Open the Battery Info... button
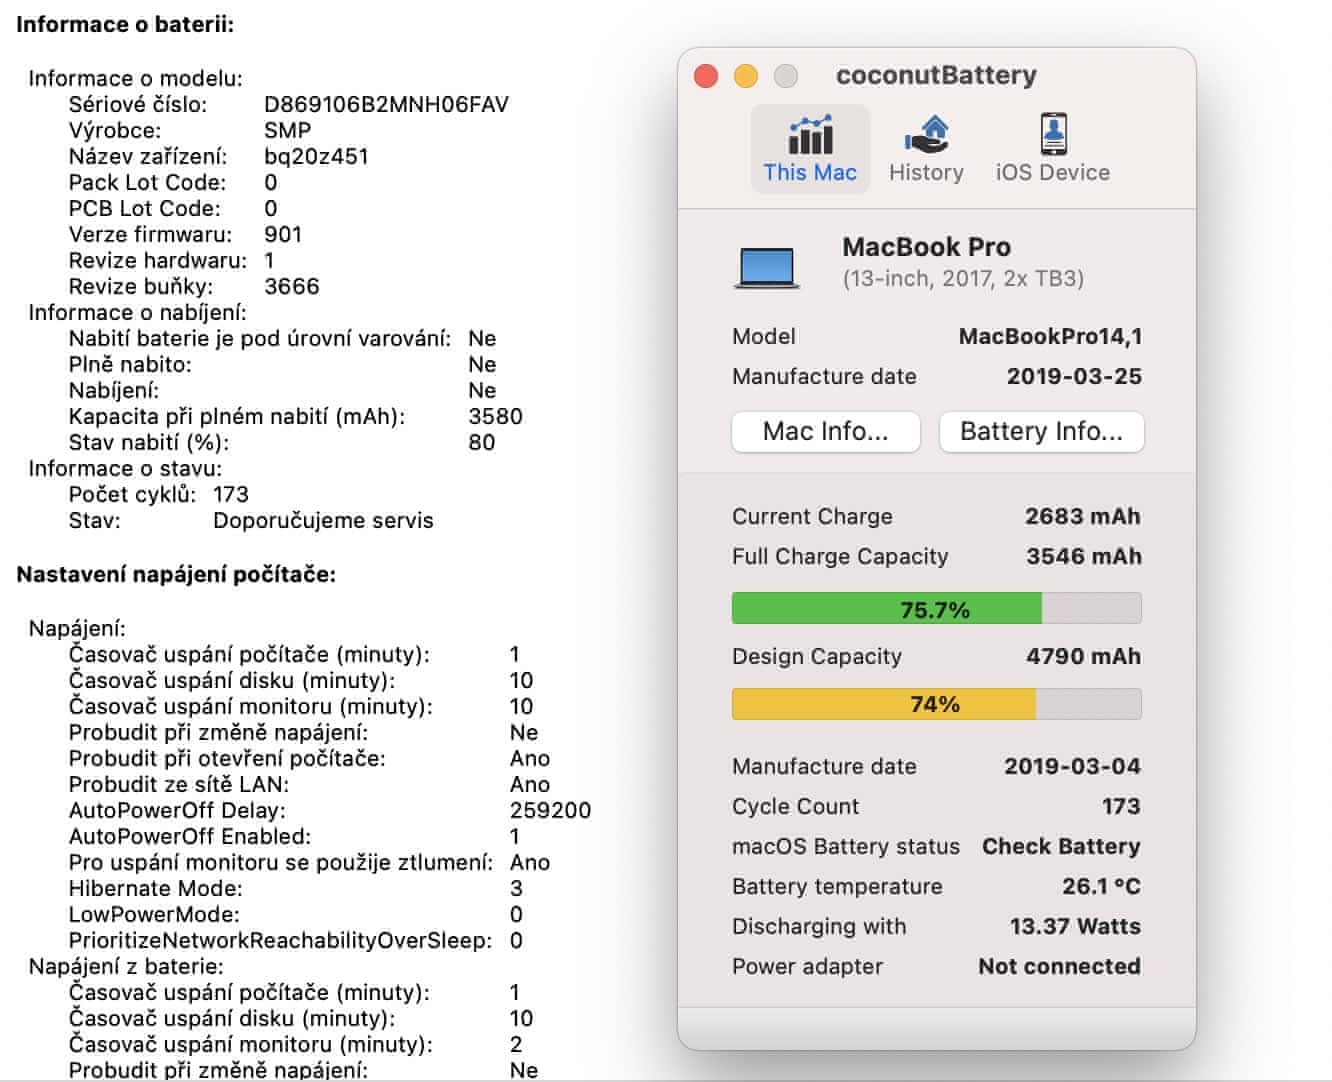The image size is (1332, 1082). (x=1041, y=432)
